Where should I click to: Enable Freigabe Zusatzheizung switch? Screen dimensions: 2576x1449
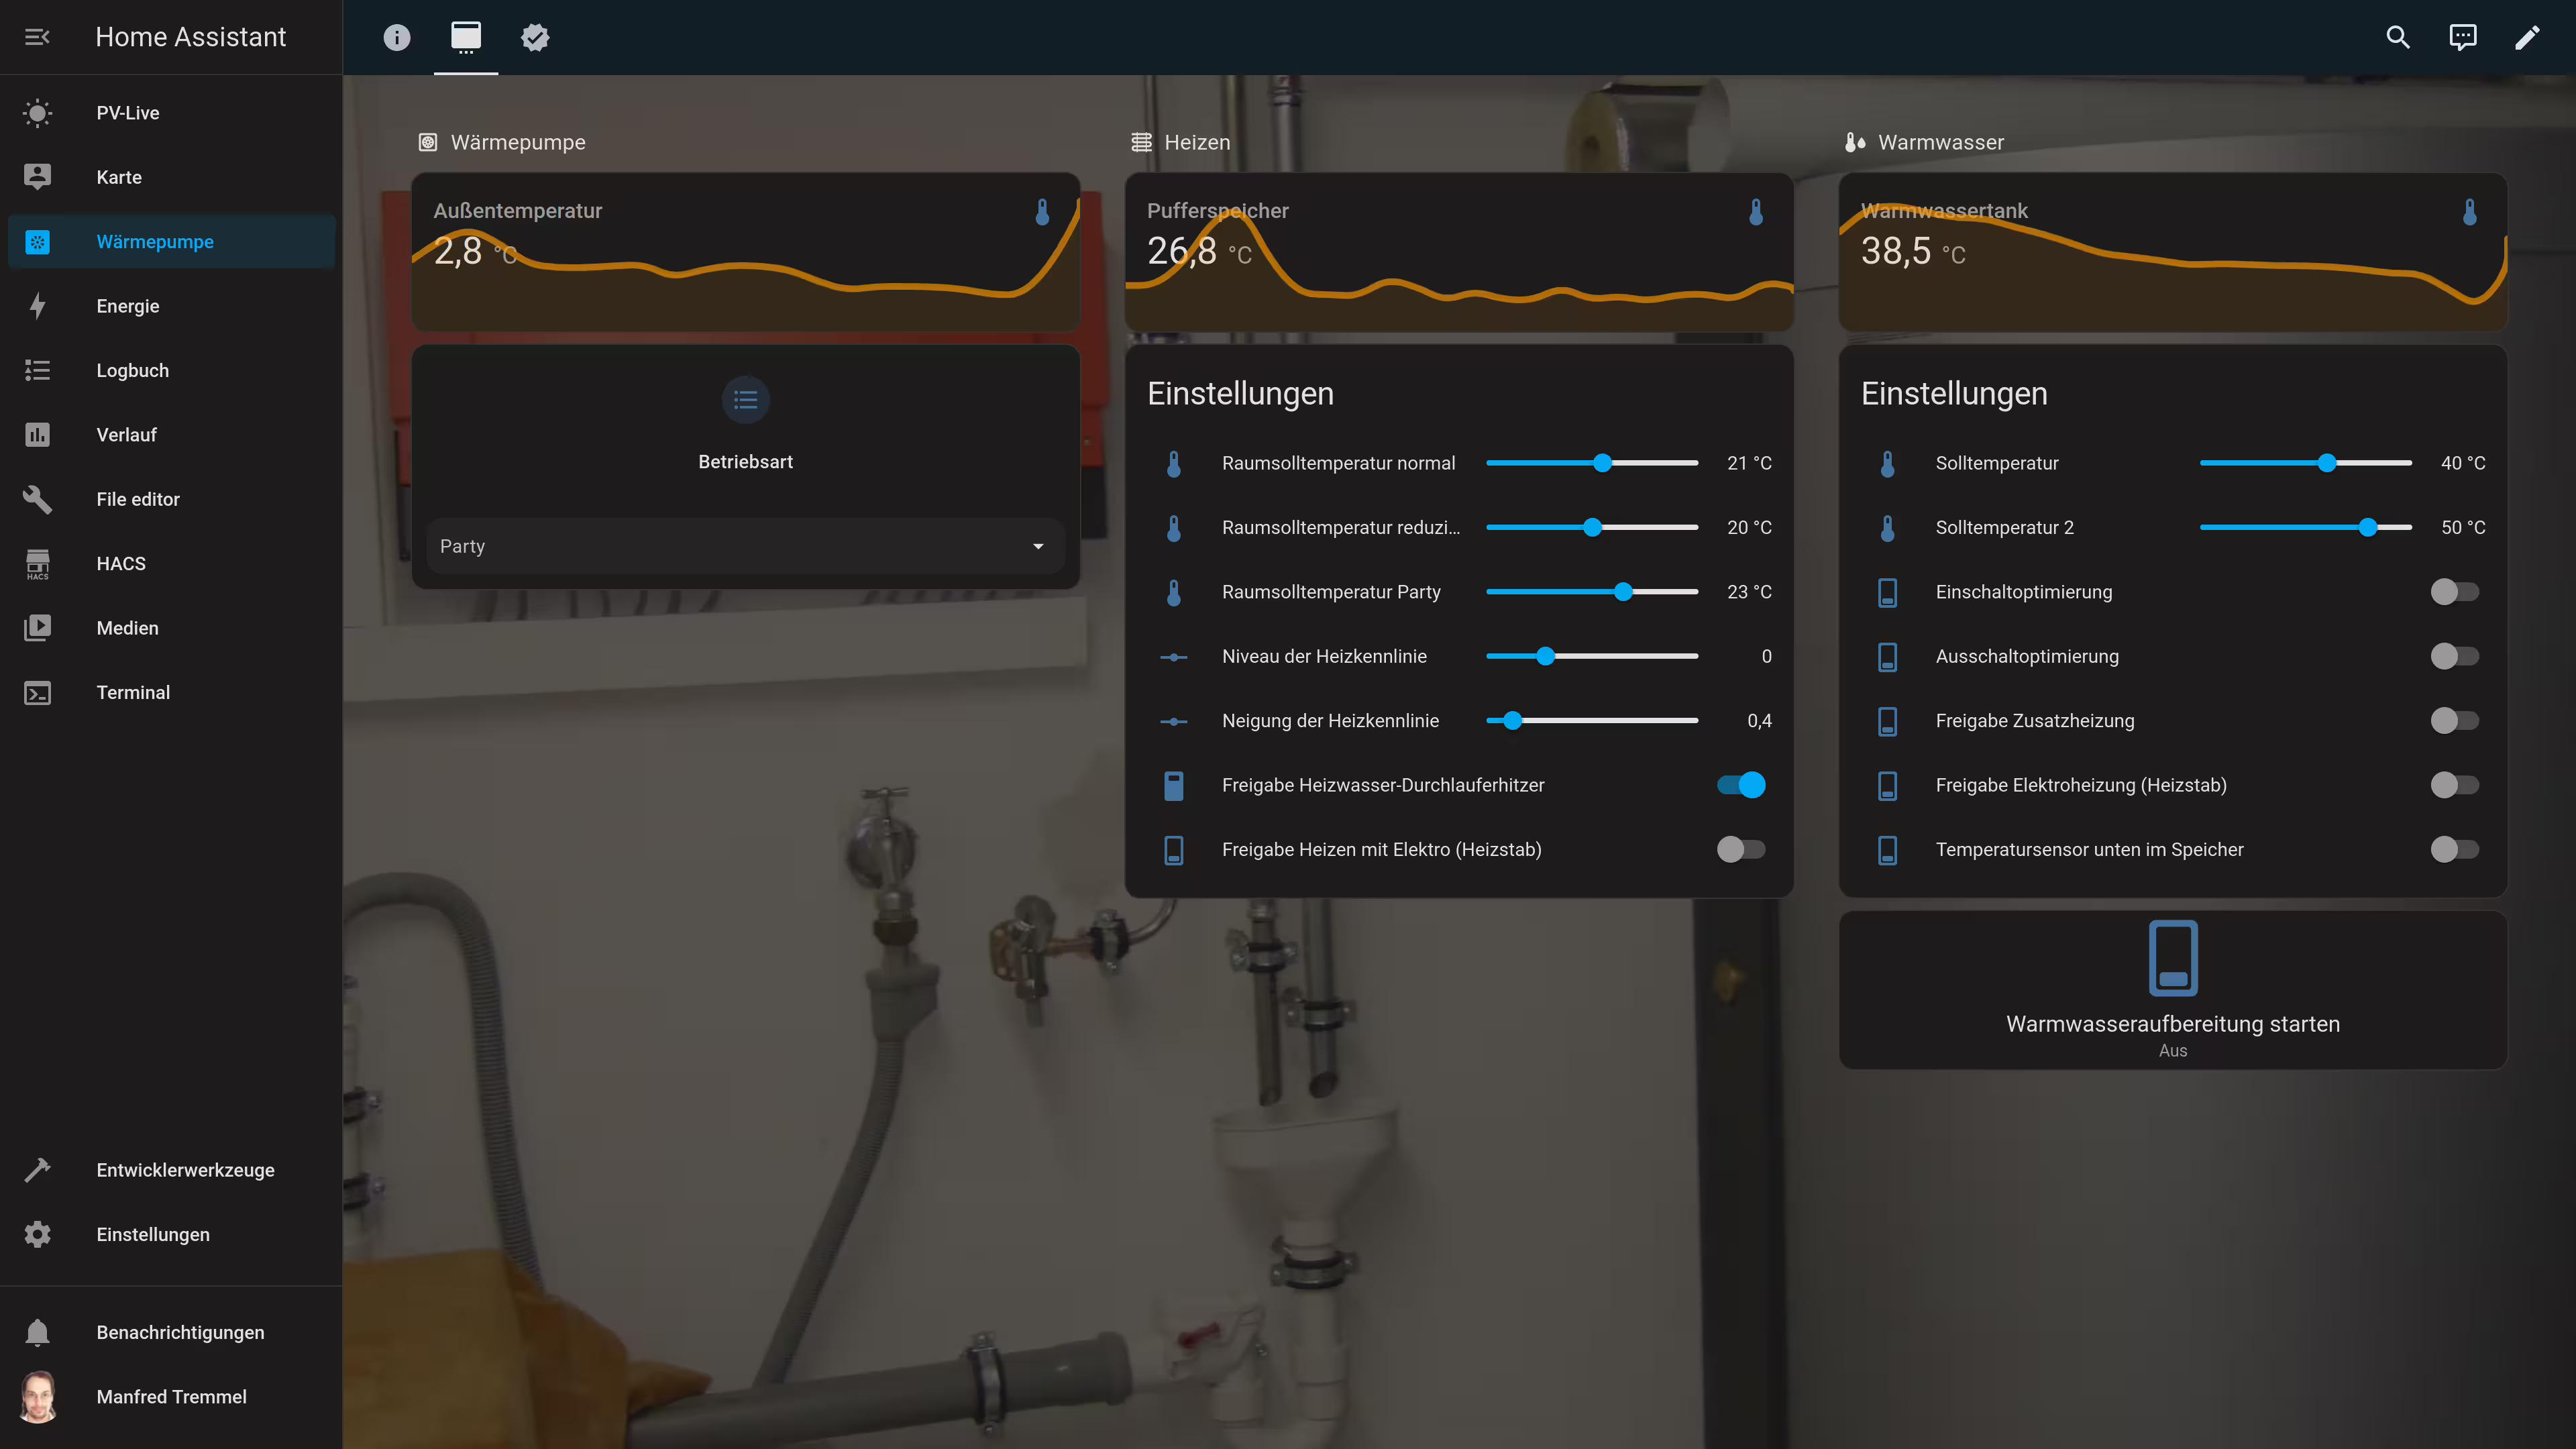pyautogui.click(x=2455, y=721)
